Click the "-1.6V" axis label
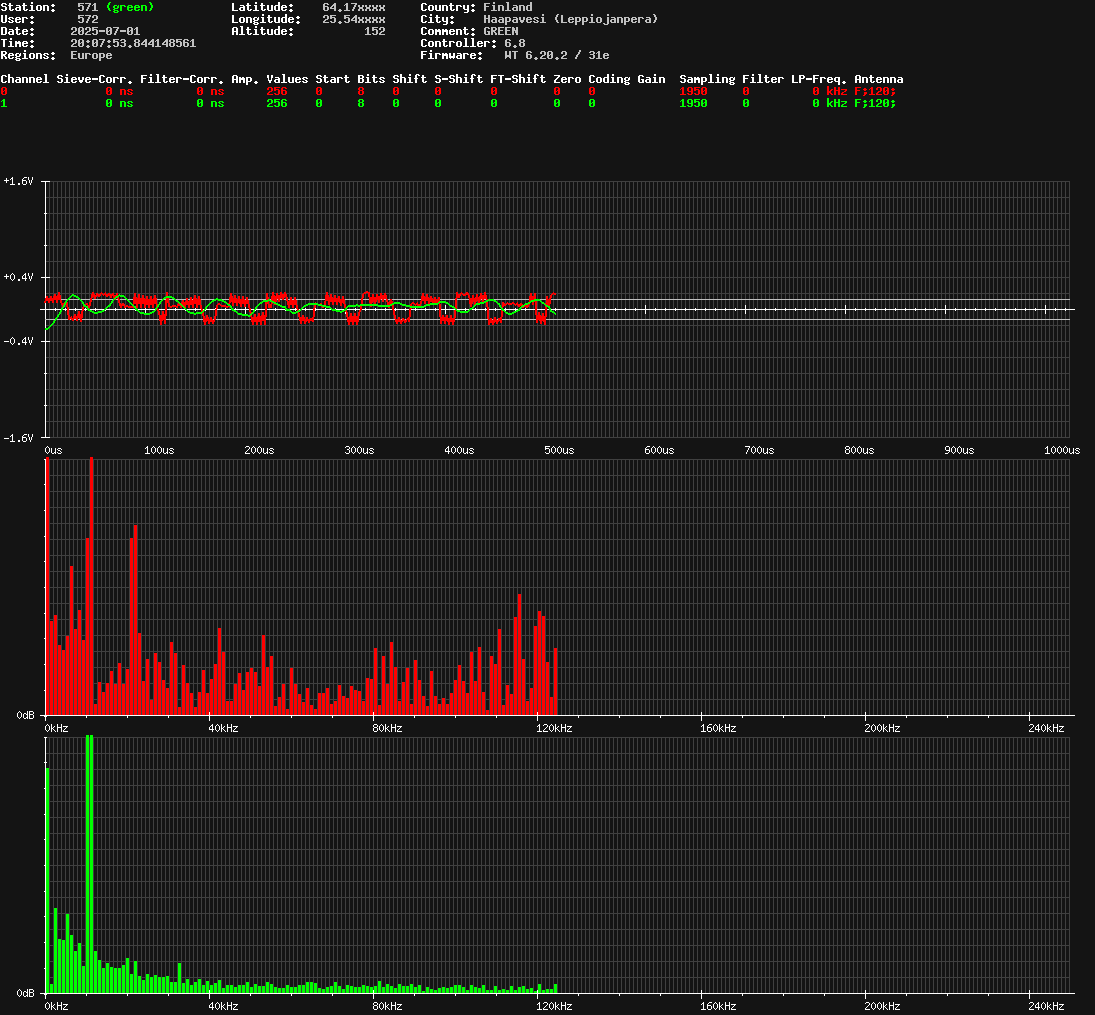Viewport: 1095px width, 1015px height. [x=18, y=438]
